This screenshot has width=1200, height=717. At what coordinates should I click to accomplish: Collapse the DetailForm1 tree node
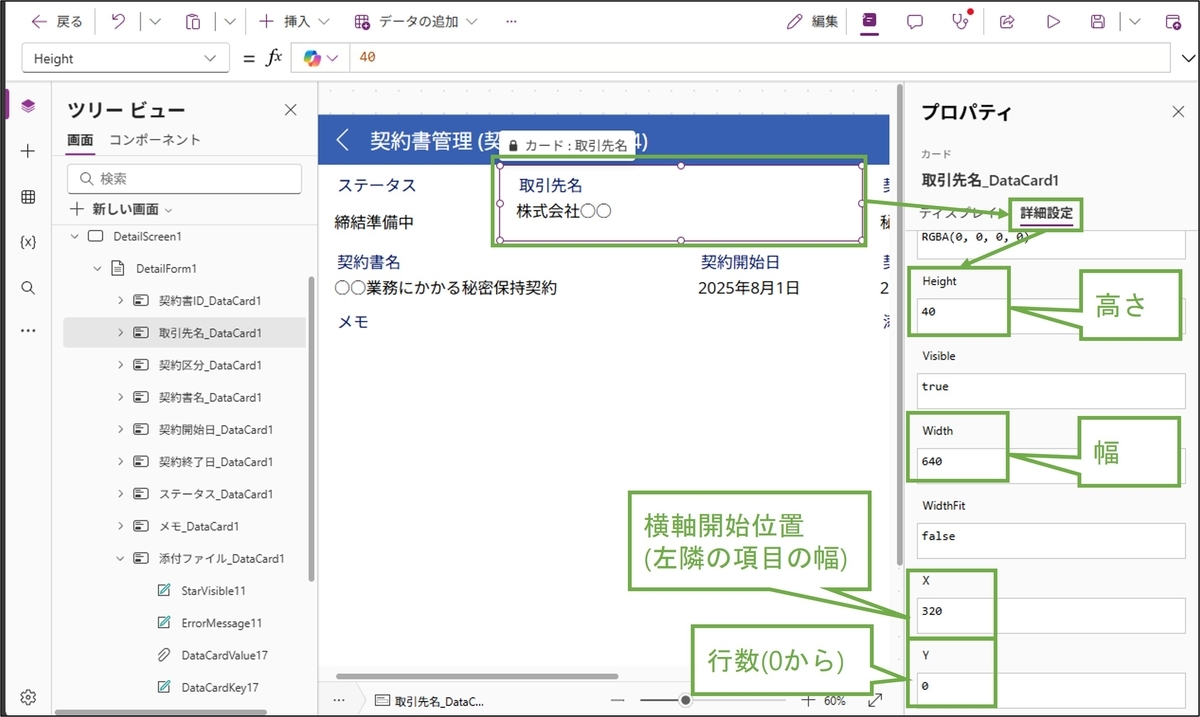(98, 268)
